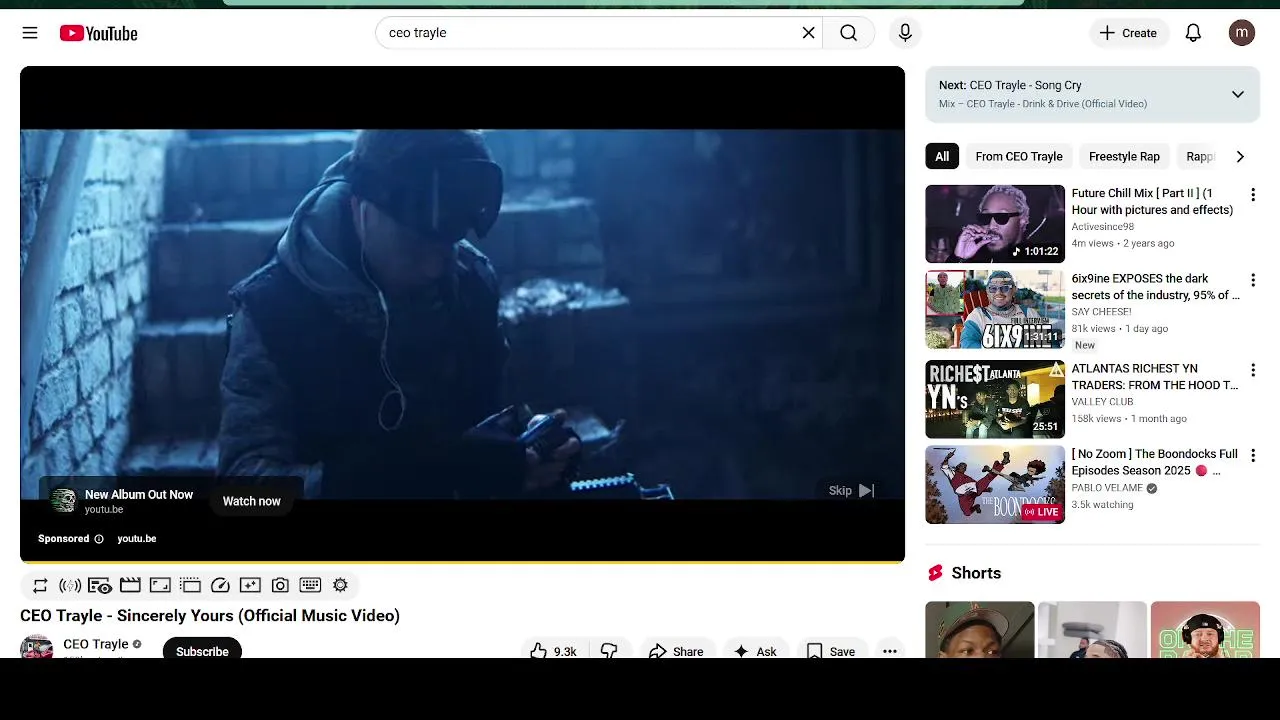Click the expand video player icon
The height and width of the screenshot is (720, 1280).
160,585
